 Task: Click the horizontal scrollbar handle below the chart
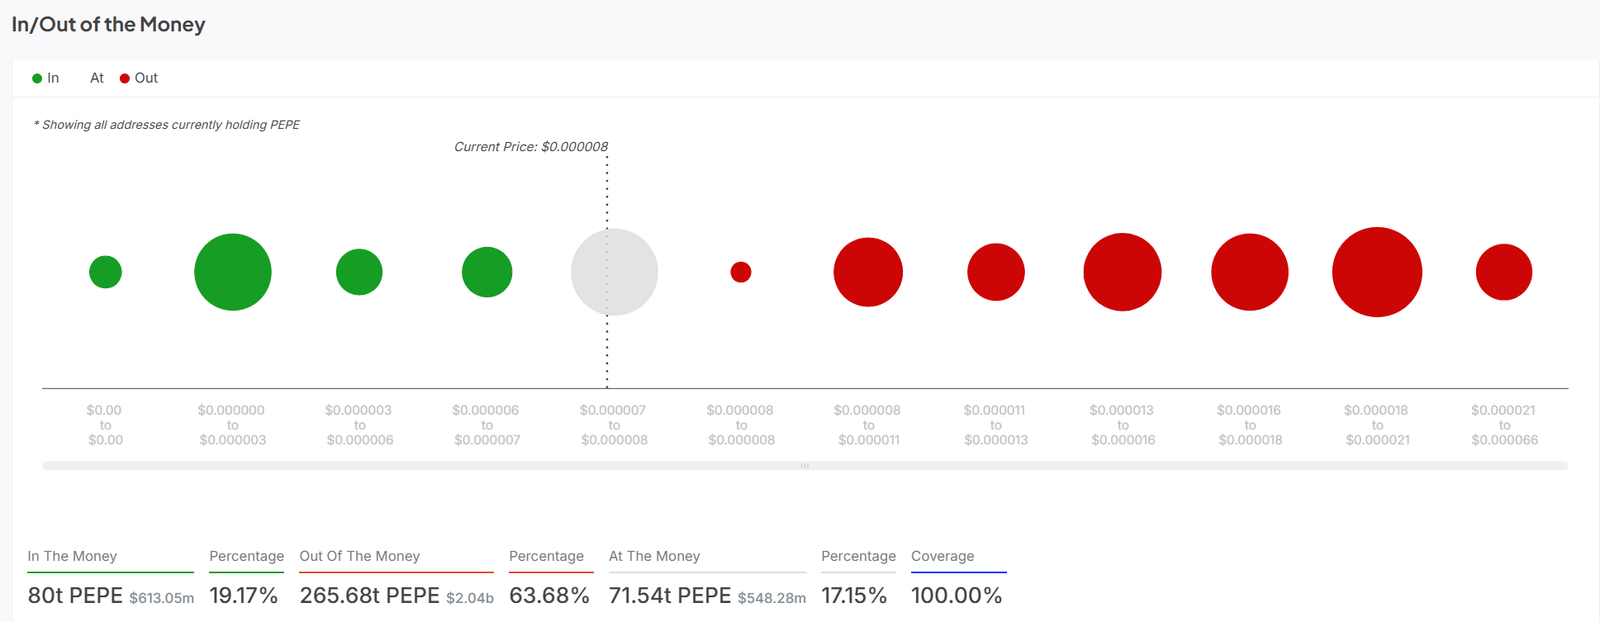805,466
